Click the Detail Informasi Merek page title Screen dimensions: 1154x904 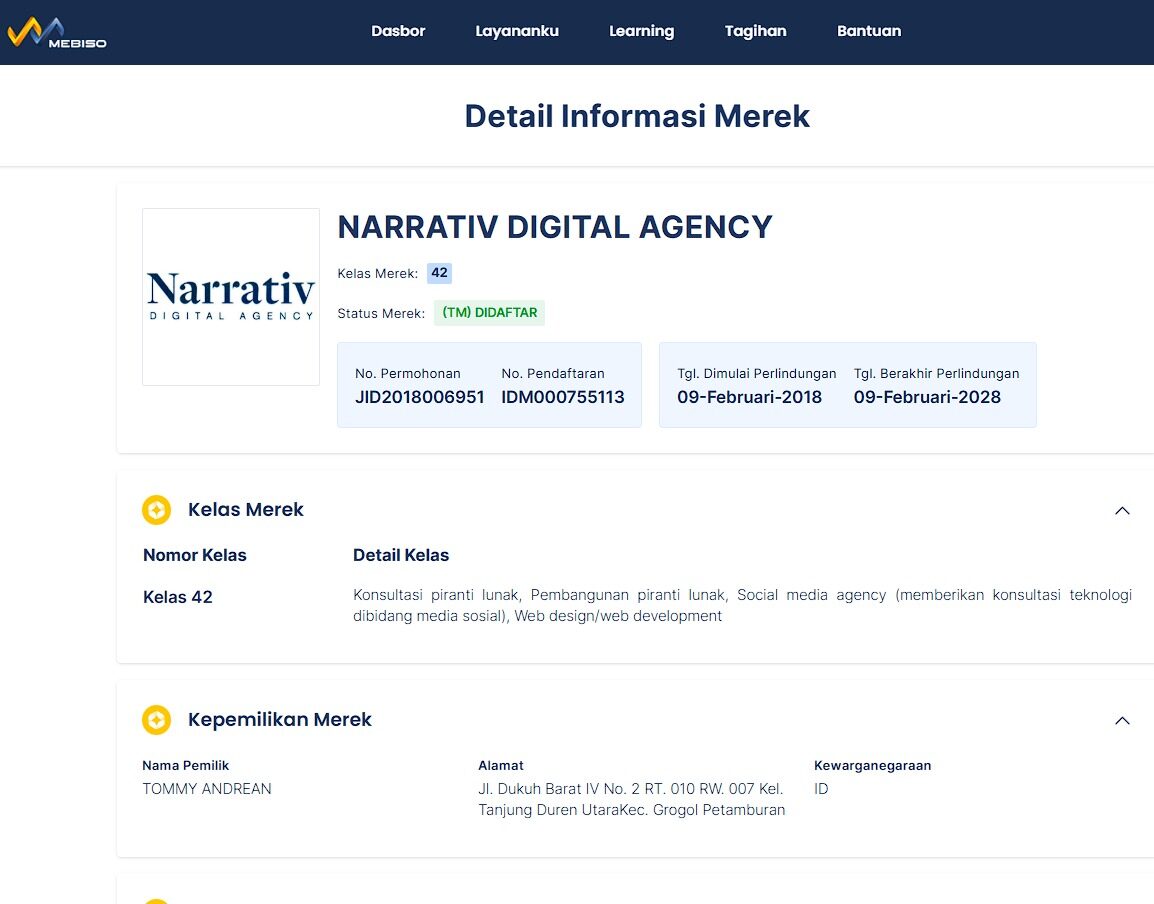(637, 116)
